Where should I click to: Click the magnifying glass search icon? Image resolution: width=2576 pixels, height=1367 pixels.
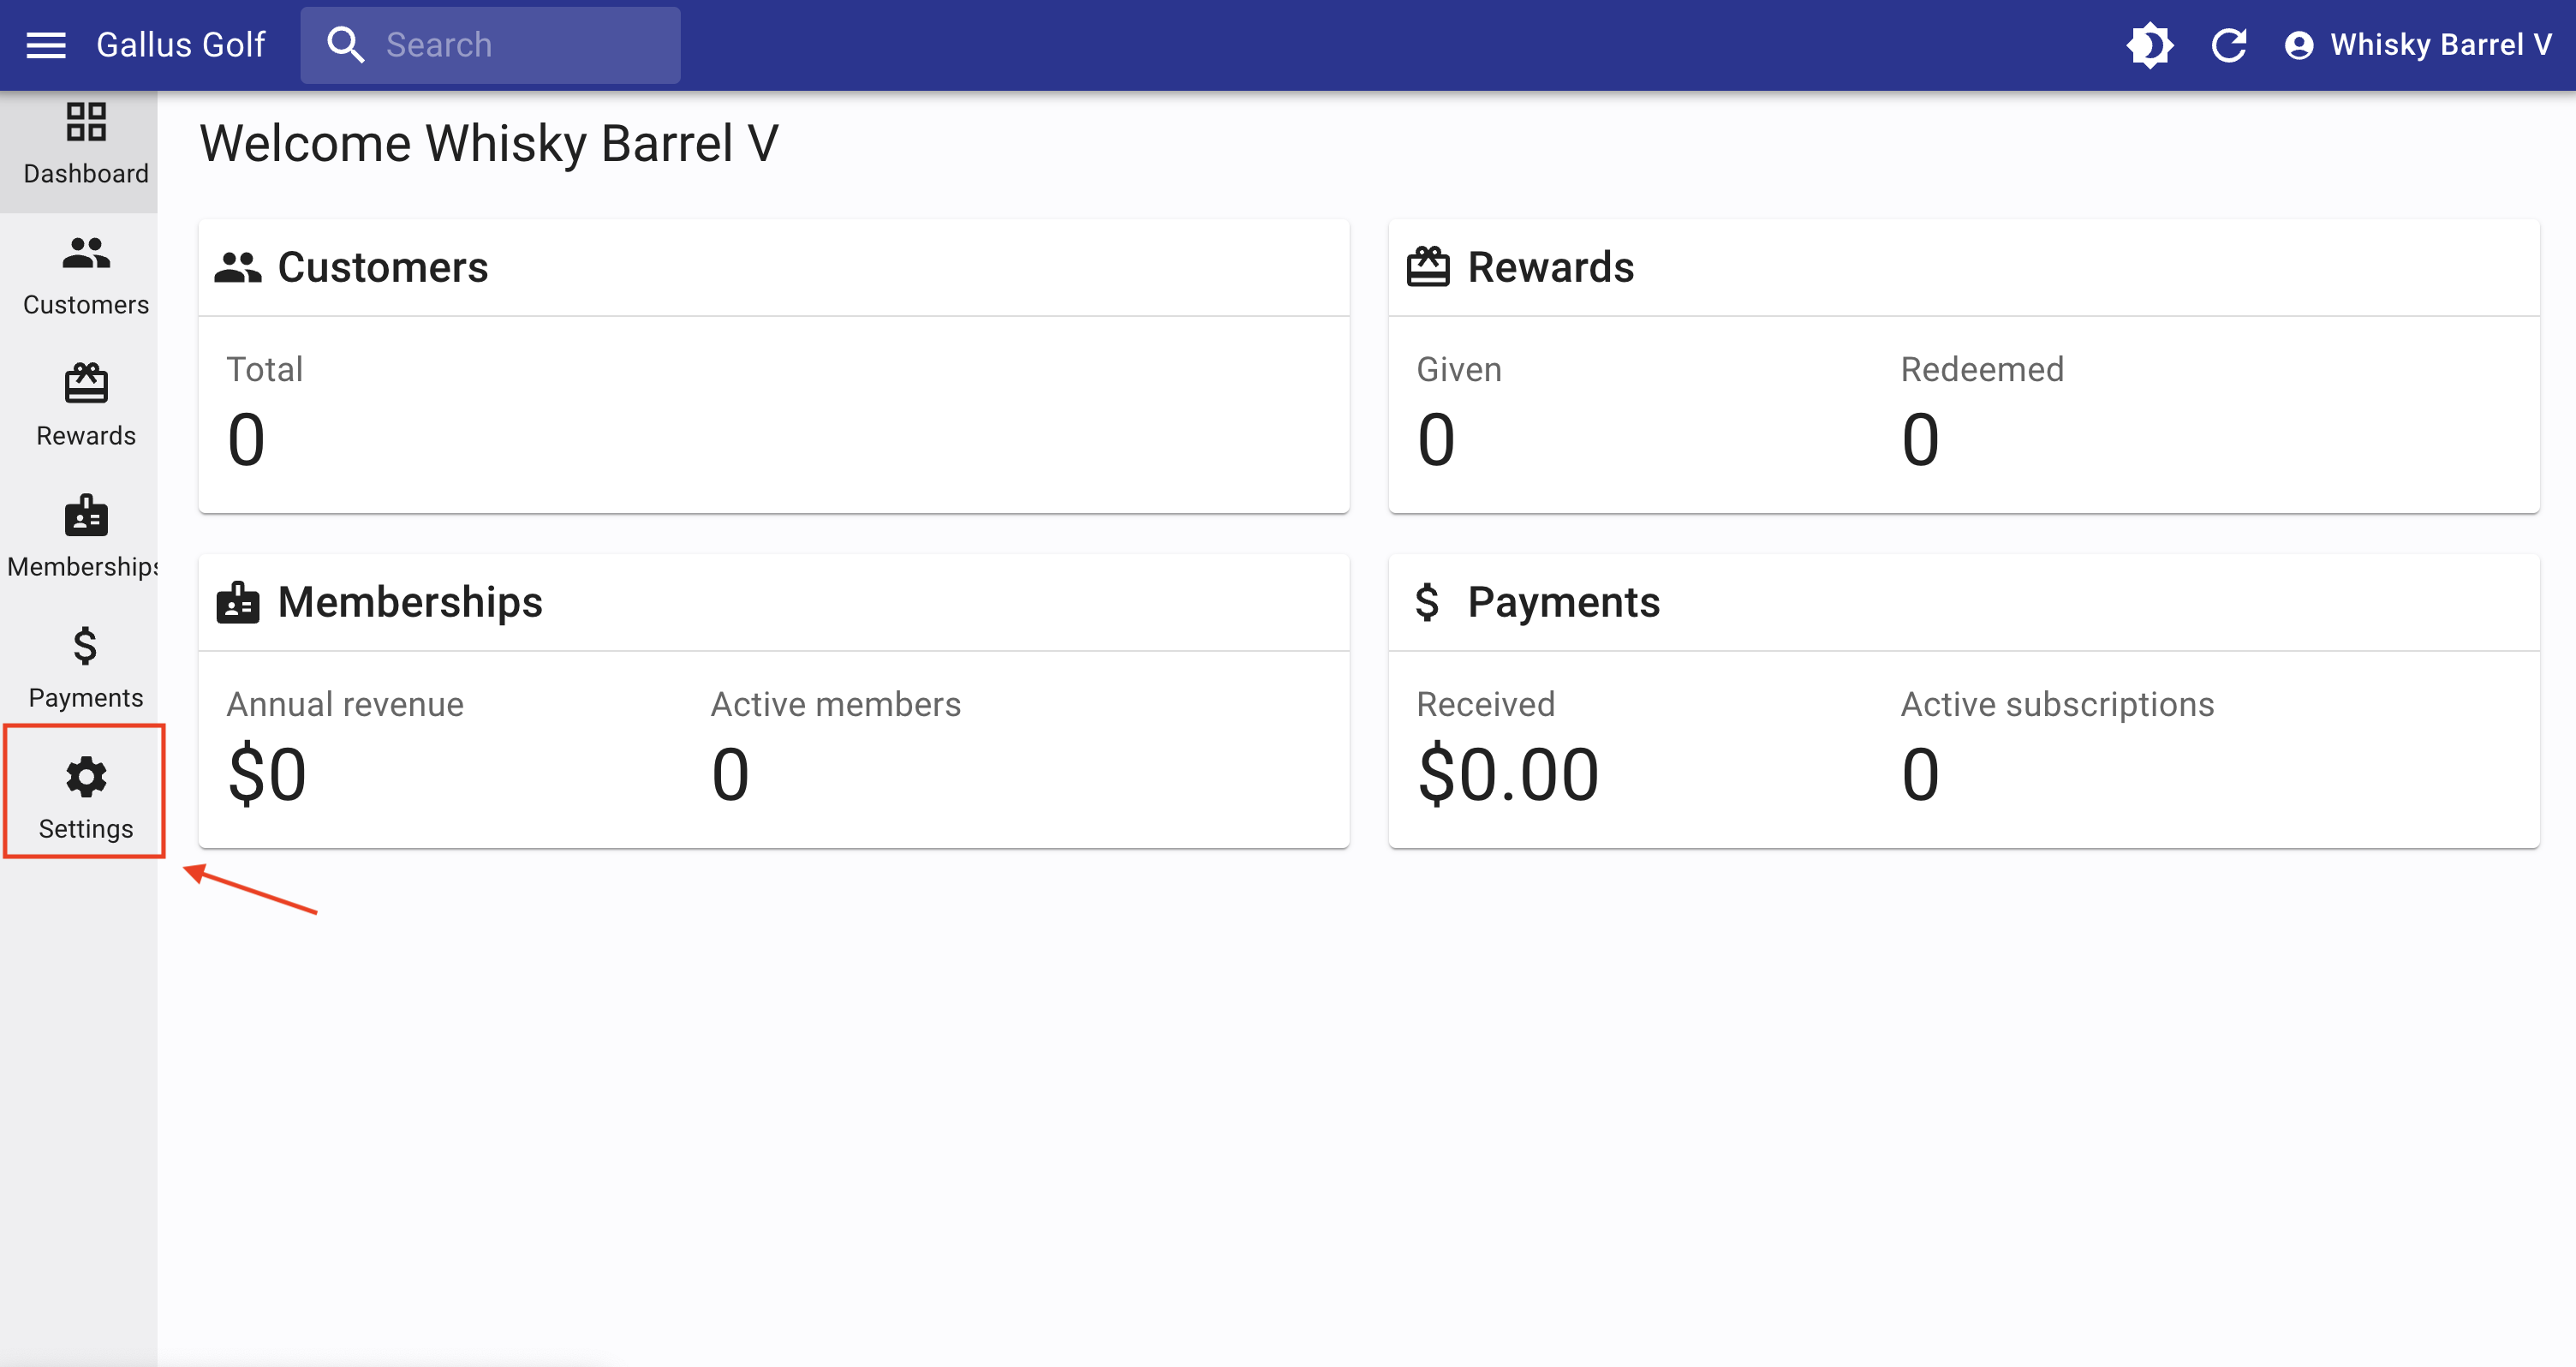tap(345, 45)
